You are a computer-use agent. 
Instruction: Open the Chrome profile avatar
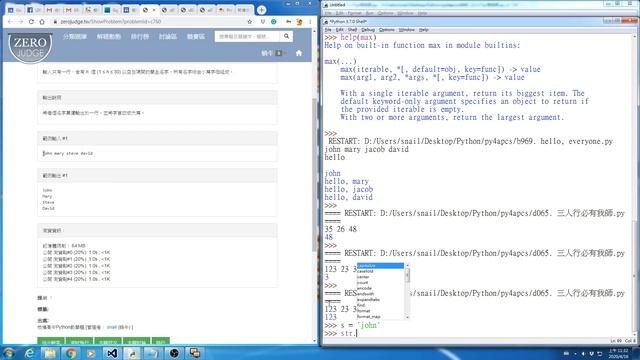pyautogui.click(x=299, y=22)
